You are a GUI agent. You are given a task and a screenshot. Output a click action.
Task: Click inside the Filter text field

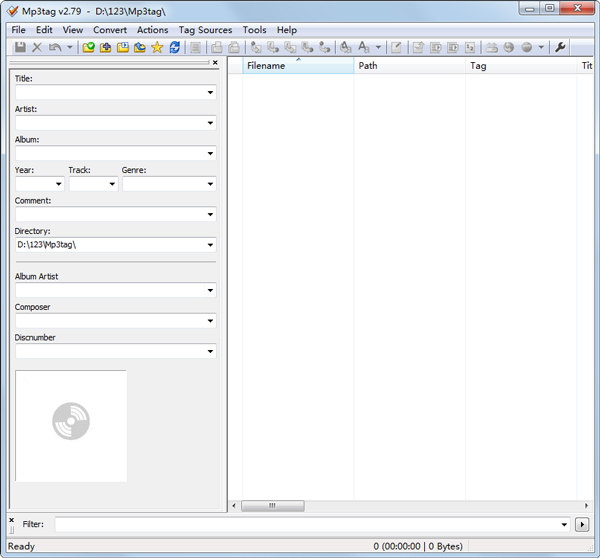[306, 524]
